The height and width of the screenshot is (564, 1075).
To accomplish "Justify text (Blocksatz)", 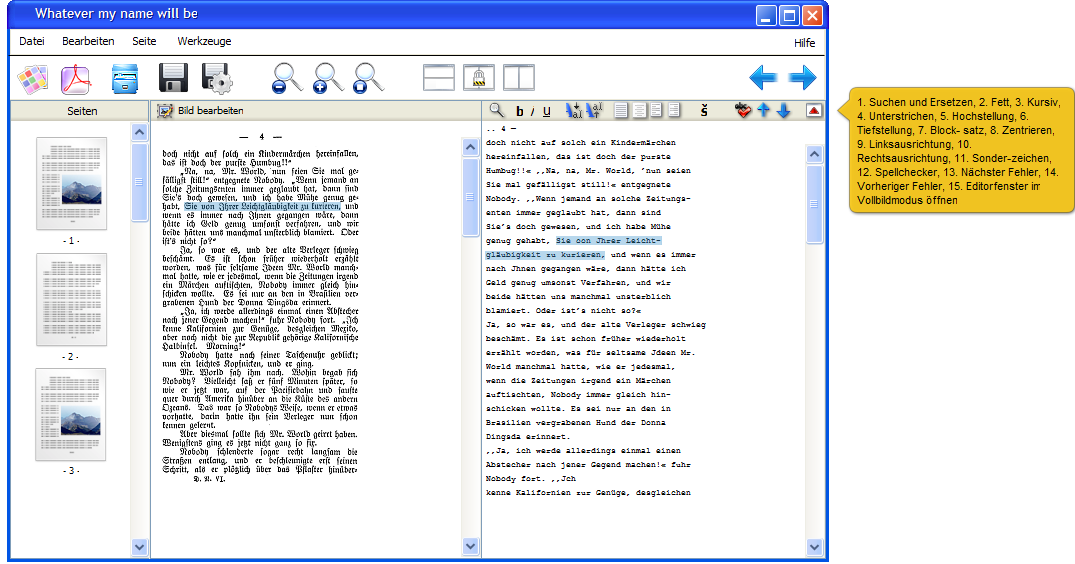I will point(621,110).
